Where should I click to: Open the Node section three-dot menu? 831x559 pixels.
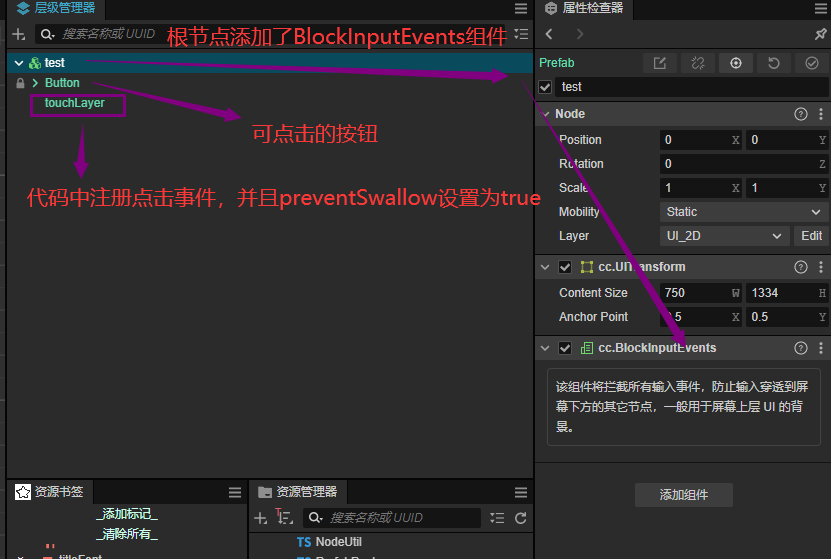pos(821,114)
